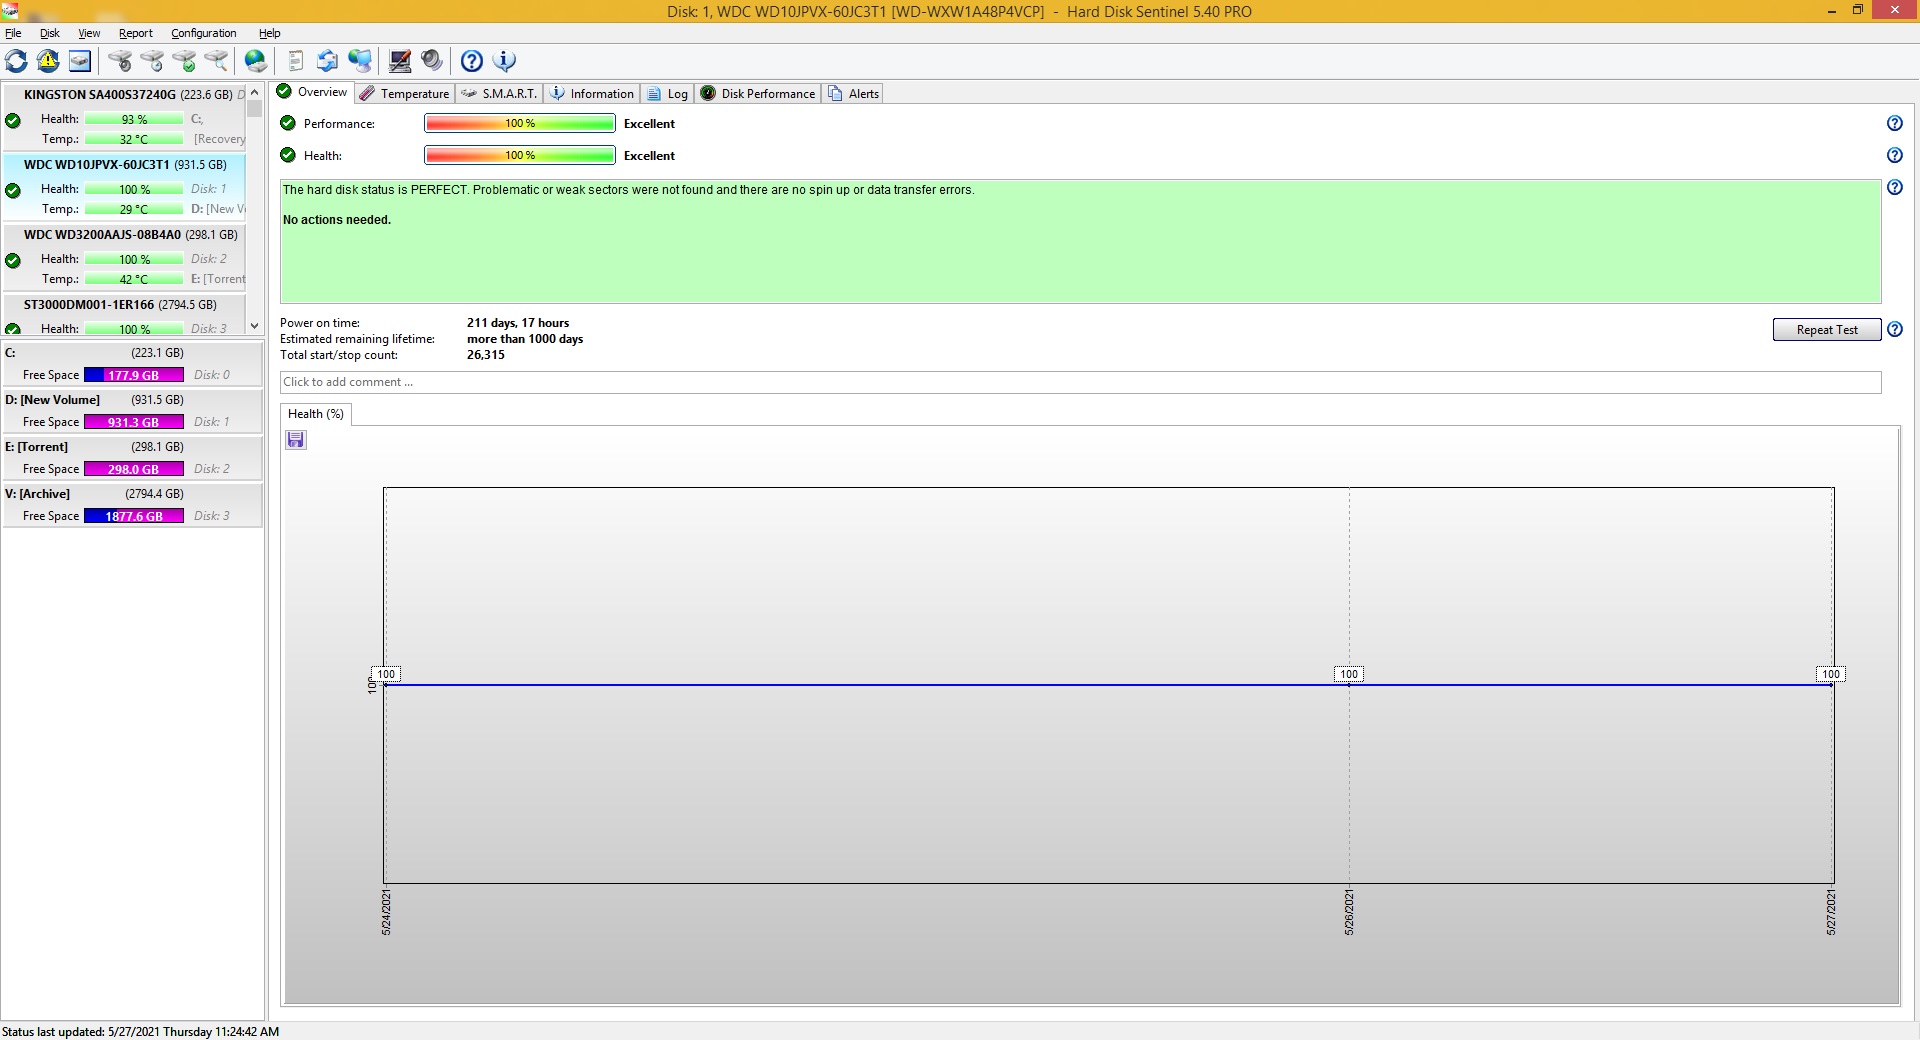The image size is (1920, 1040).
Task: Click the speaker sound toolbar icon
Action: click(x=432, y=61)
